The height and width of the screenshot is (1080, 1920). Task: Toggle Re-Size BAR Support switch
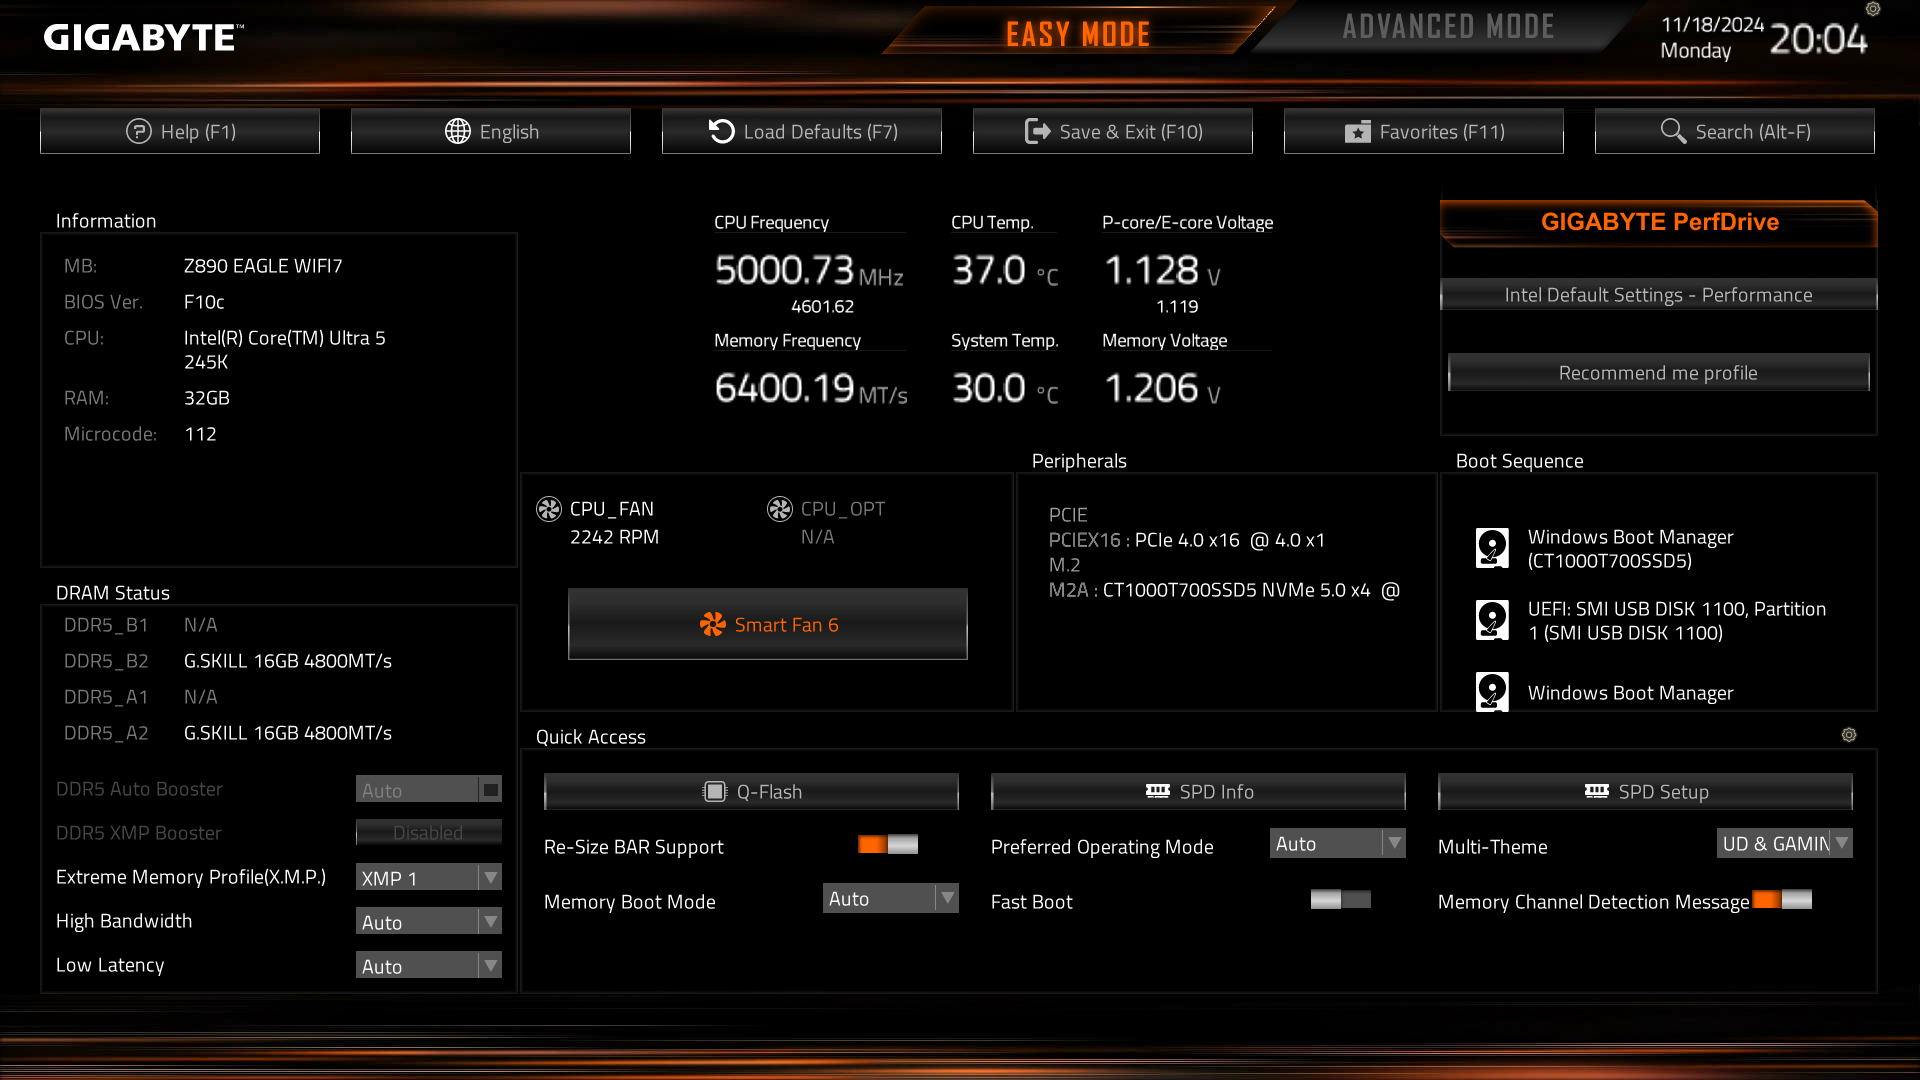coord(888,845)
